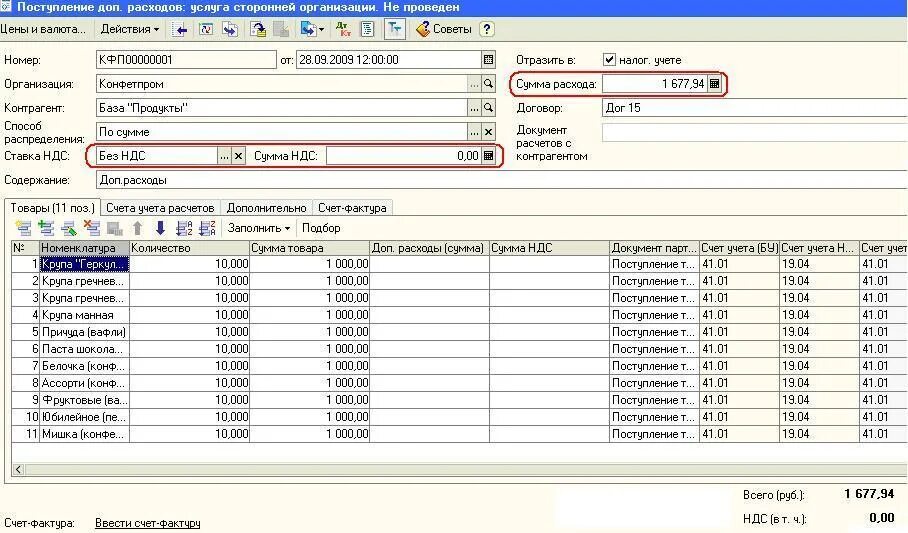The height and width of the screenshot is (533, 908).
Task: Click the Номер input field
Action: point(186,60)
